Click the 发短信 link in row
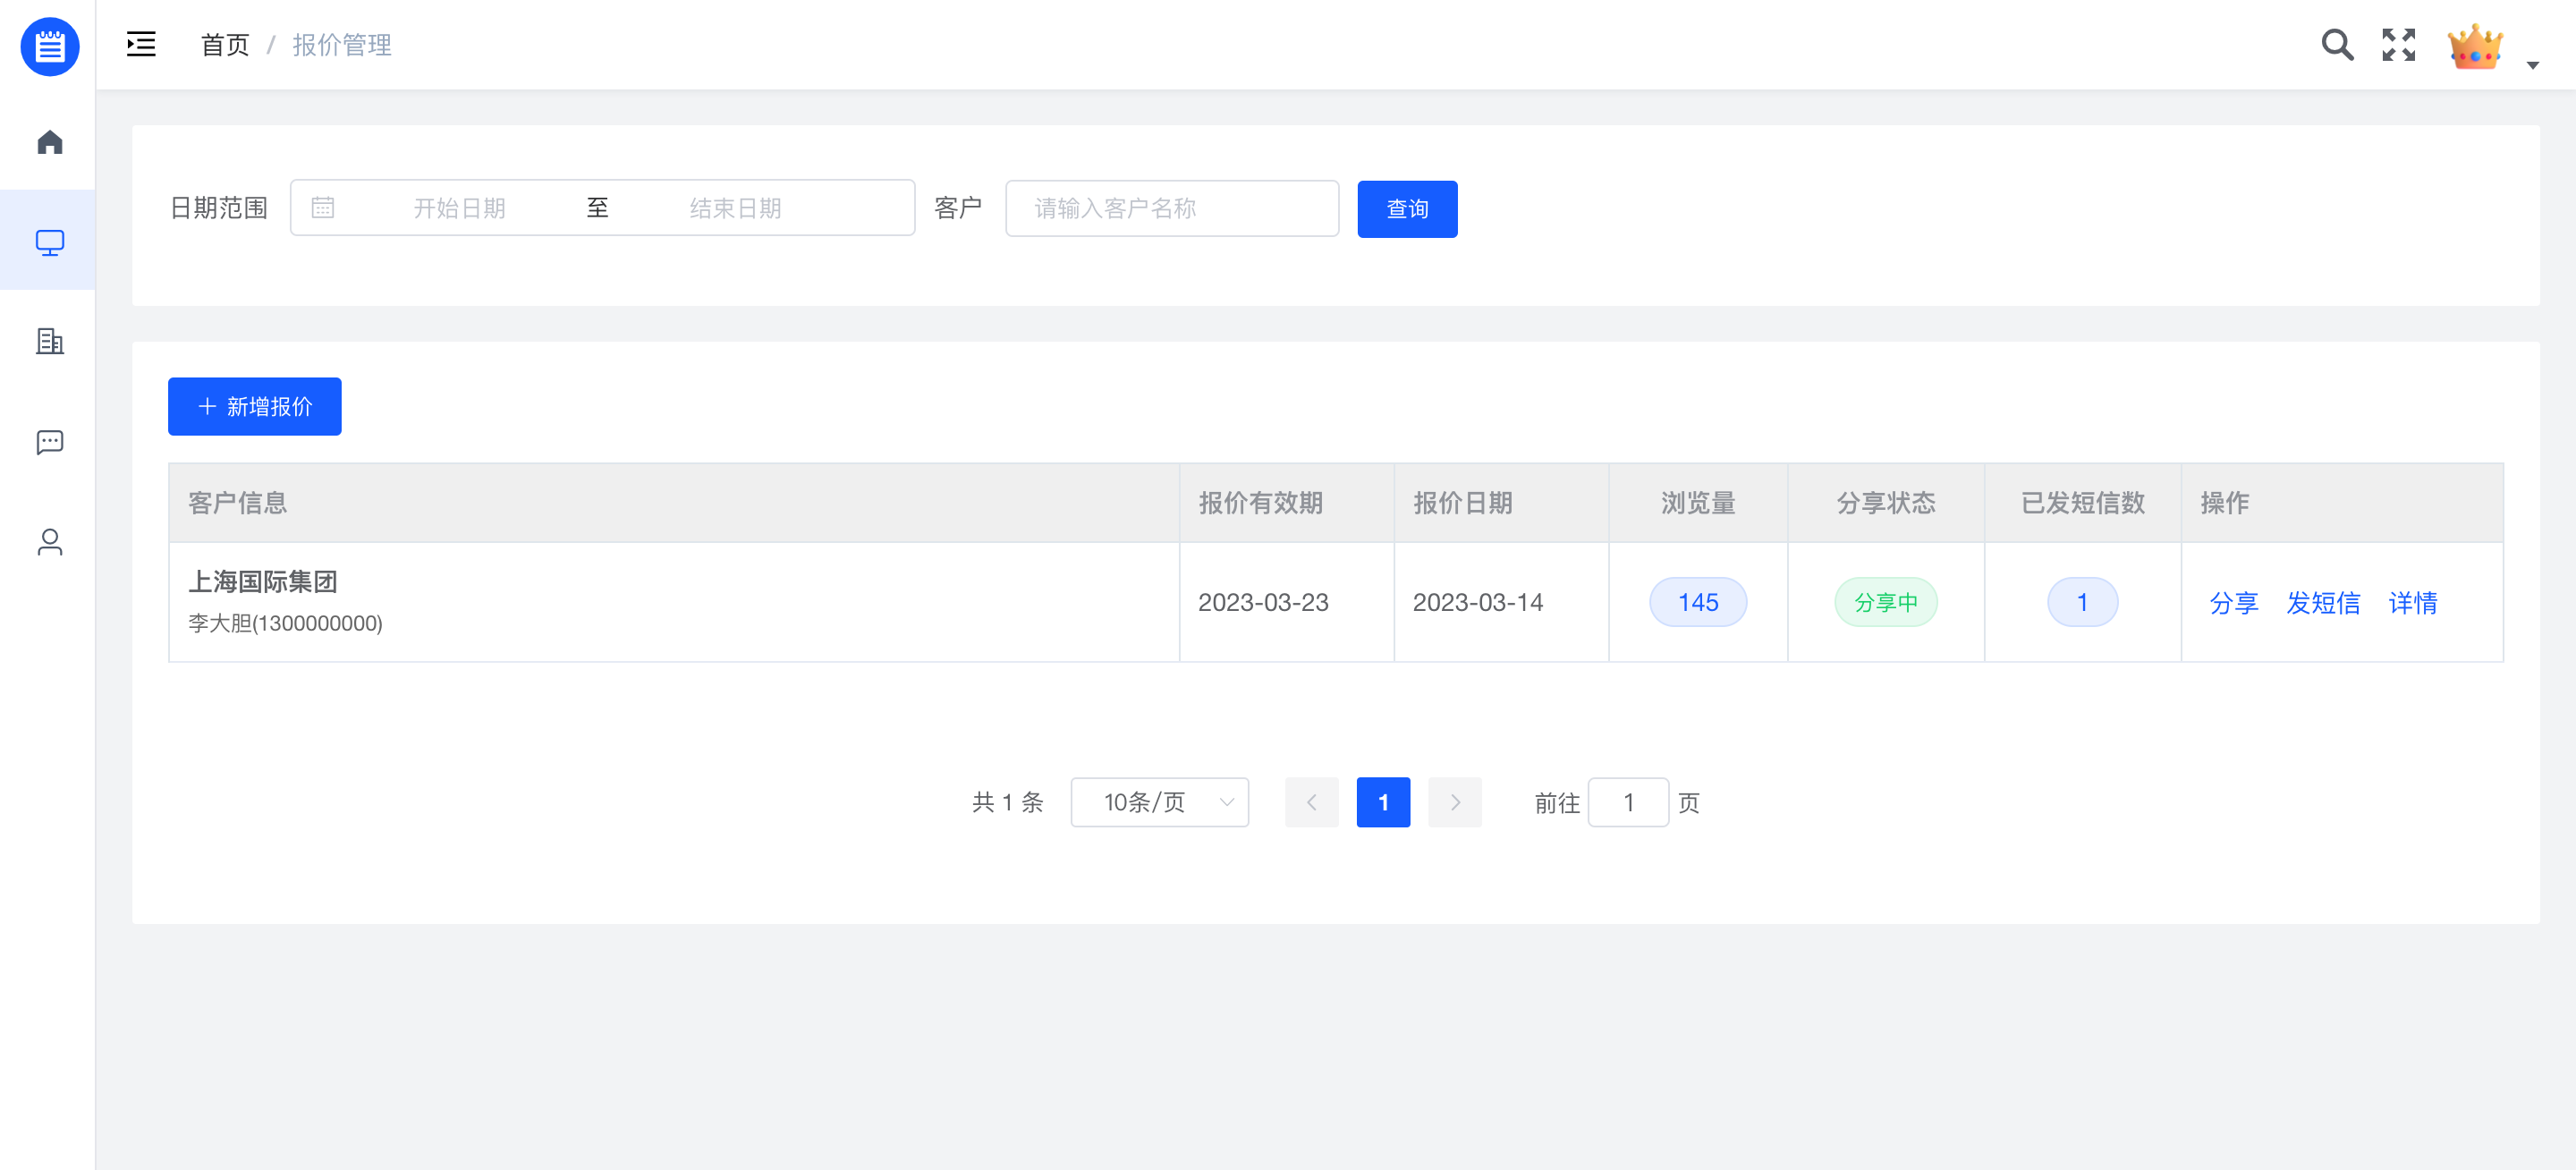2576x1170 pixels. pos(2322,603)
